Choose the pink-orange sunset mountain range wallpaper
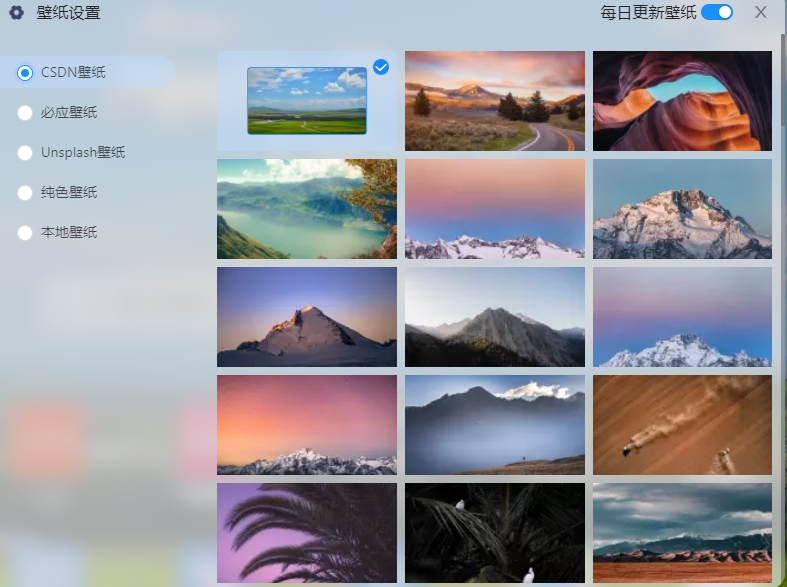Screen dimensions: 787x587 point(307,425)
